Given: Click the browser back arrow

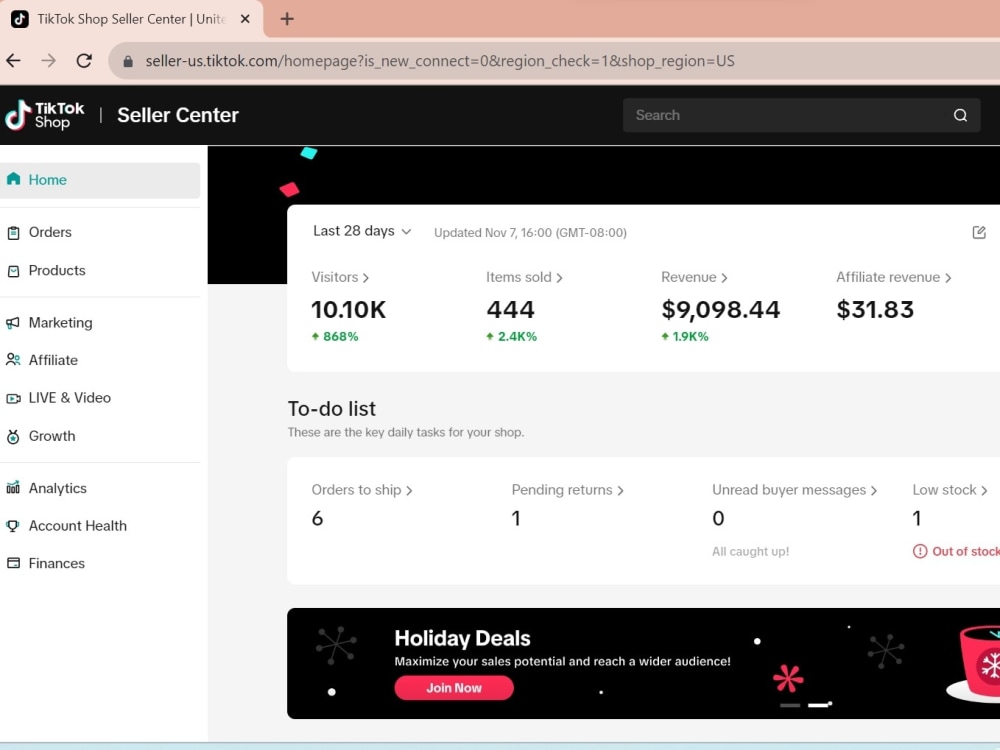Looking at the screenshot, I should (x=13, y=61).
